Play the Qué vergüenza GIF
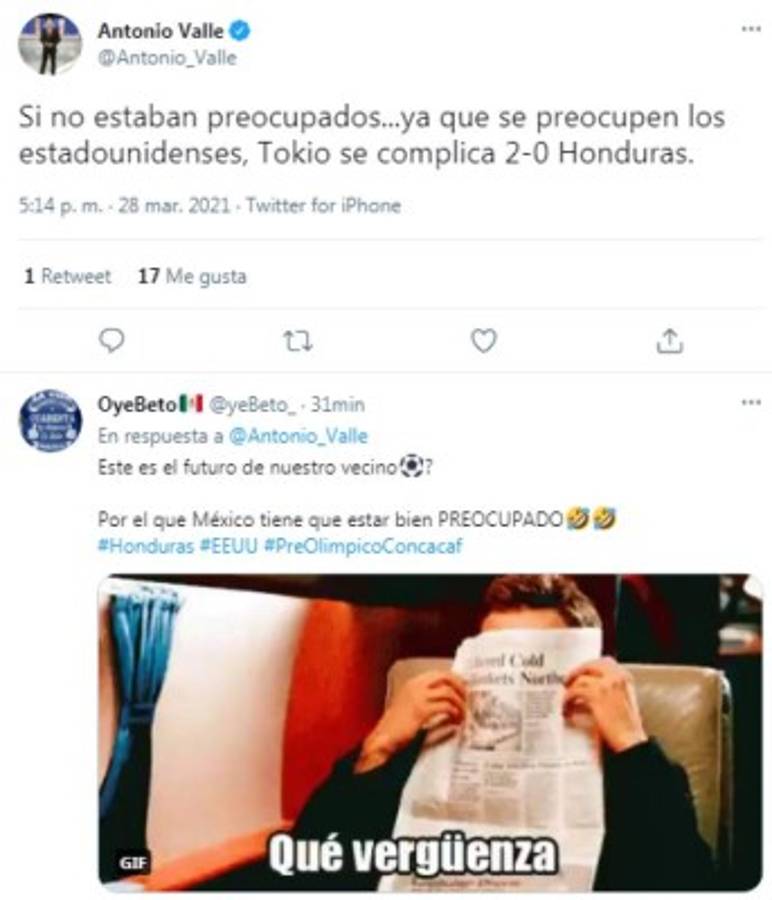 pyautogui.click(x=430, y=732)
